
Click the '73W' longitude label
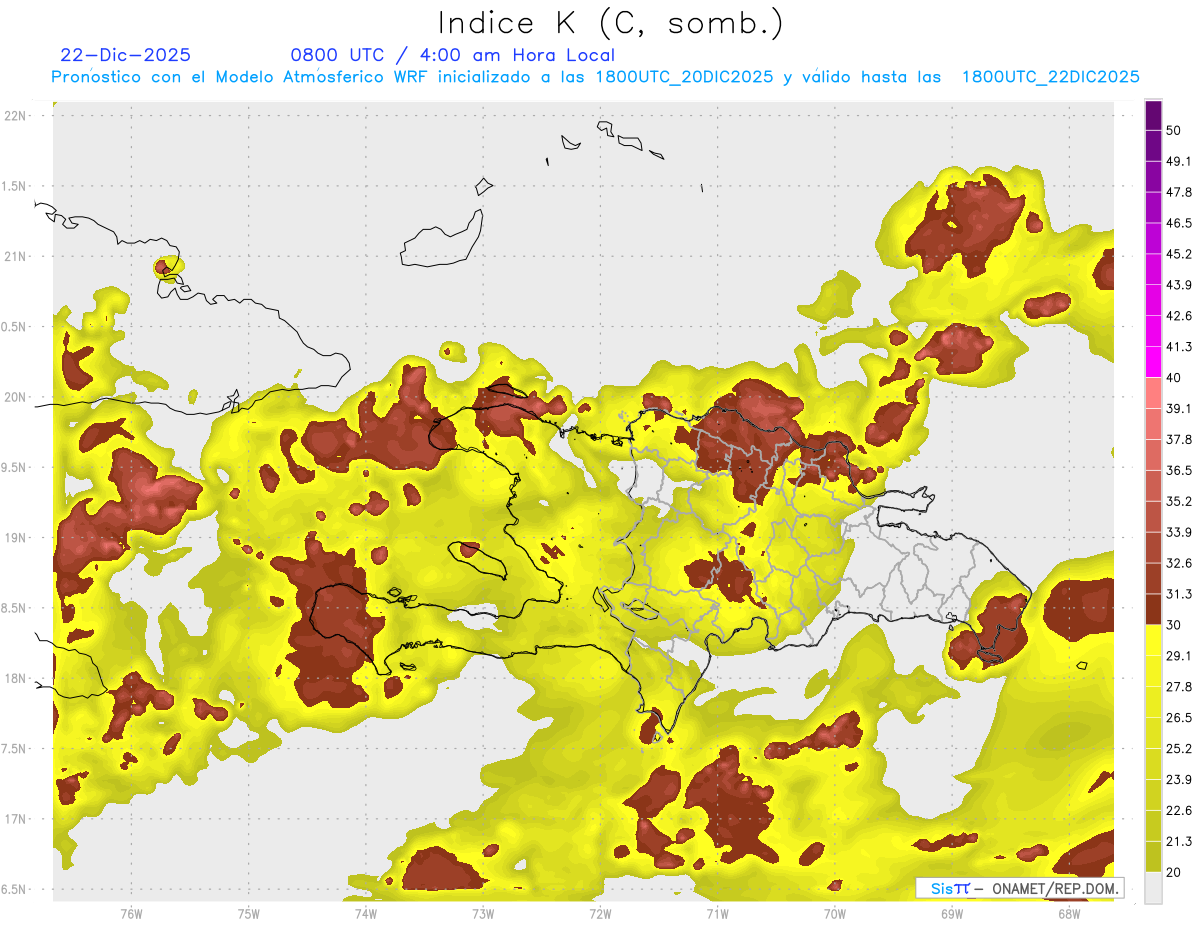(483, 913)
